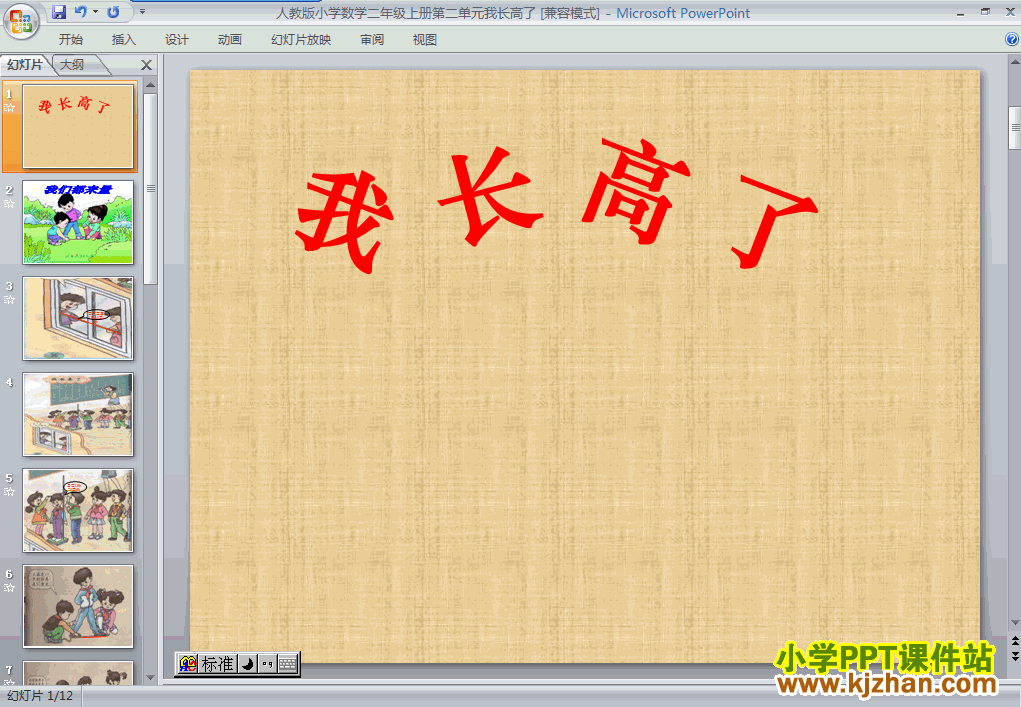Select the 幻灯片 pane tab

(x=25, y=64)
